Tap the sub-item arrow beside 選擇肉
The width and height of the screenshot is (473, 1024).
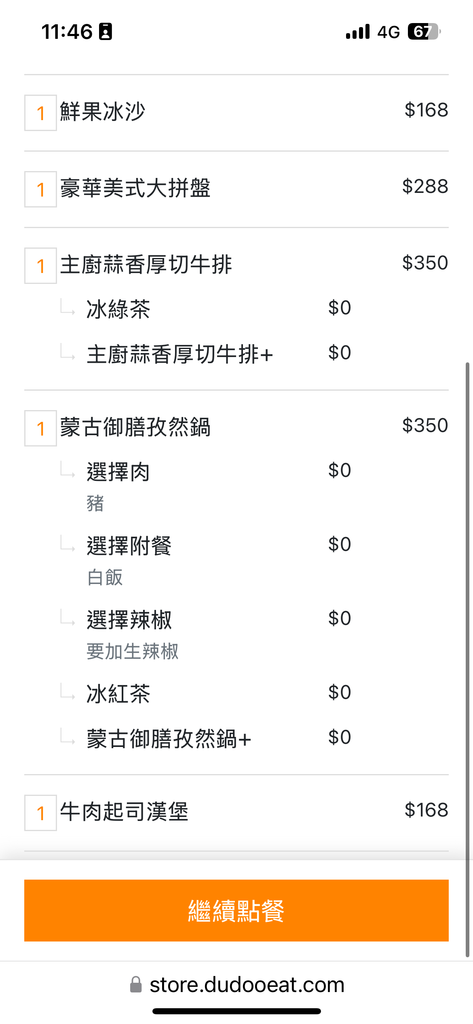coord(68,471)
